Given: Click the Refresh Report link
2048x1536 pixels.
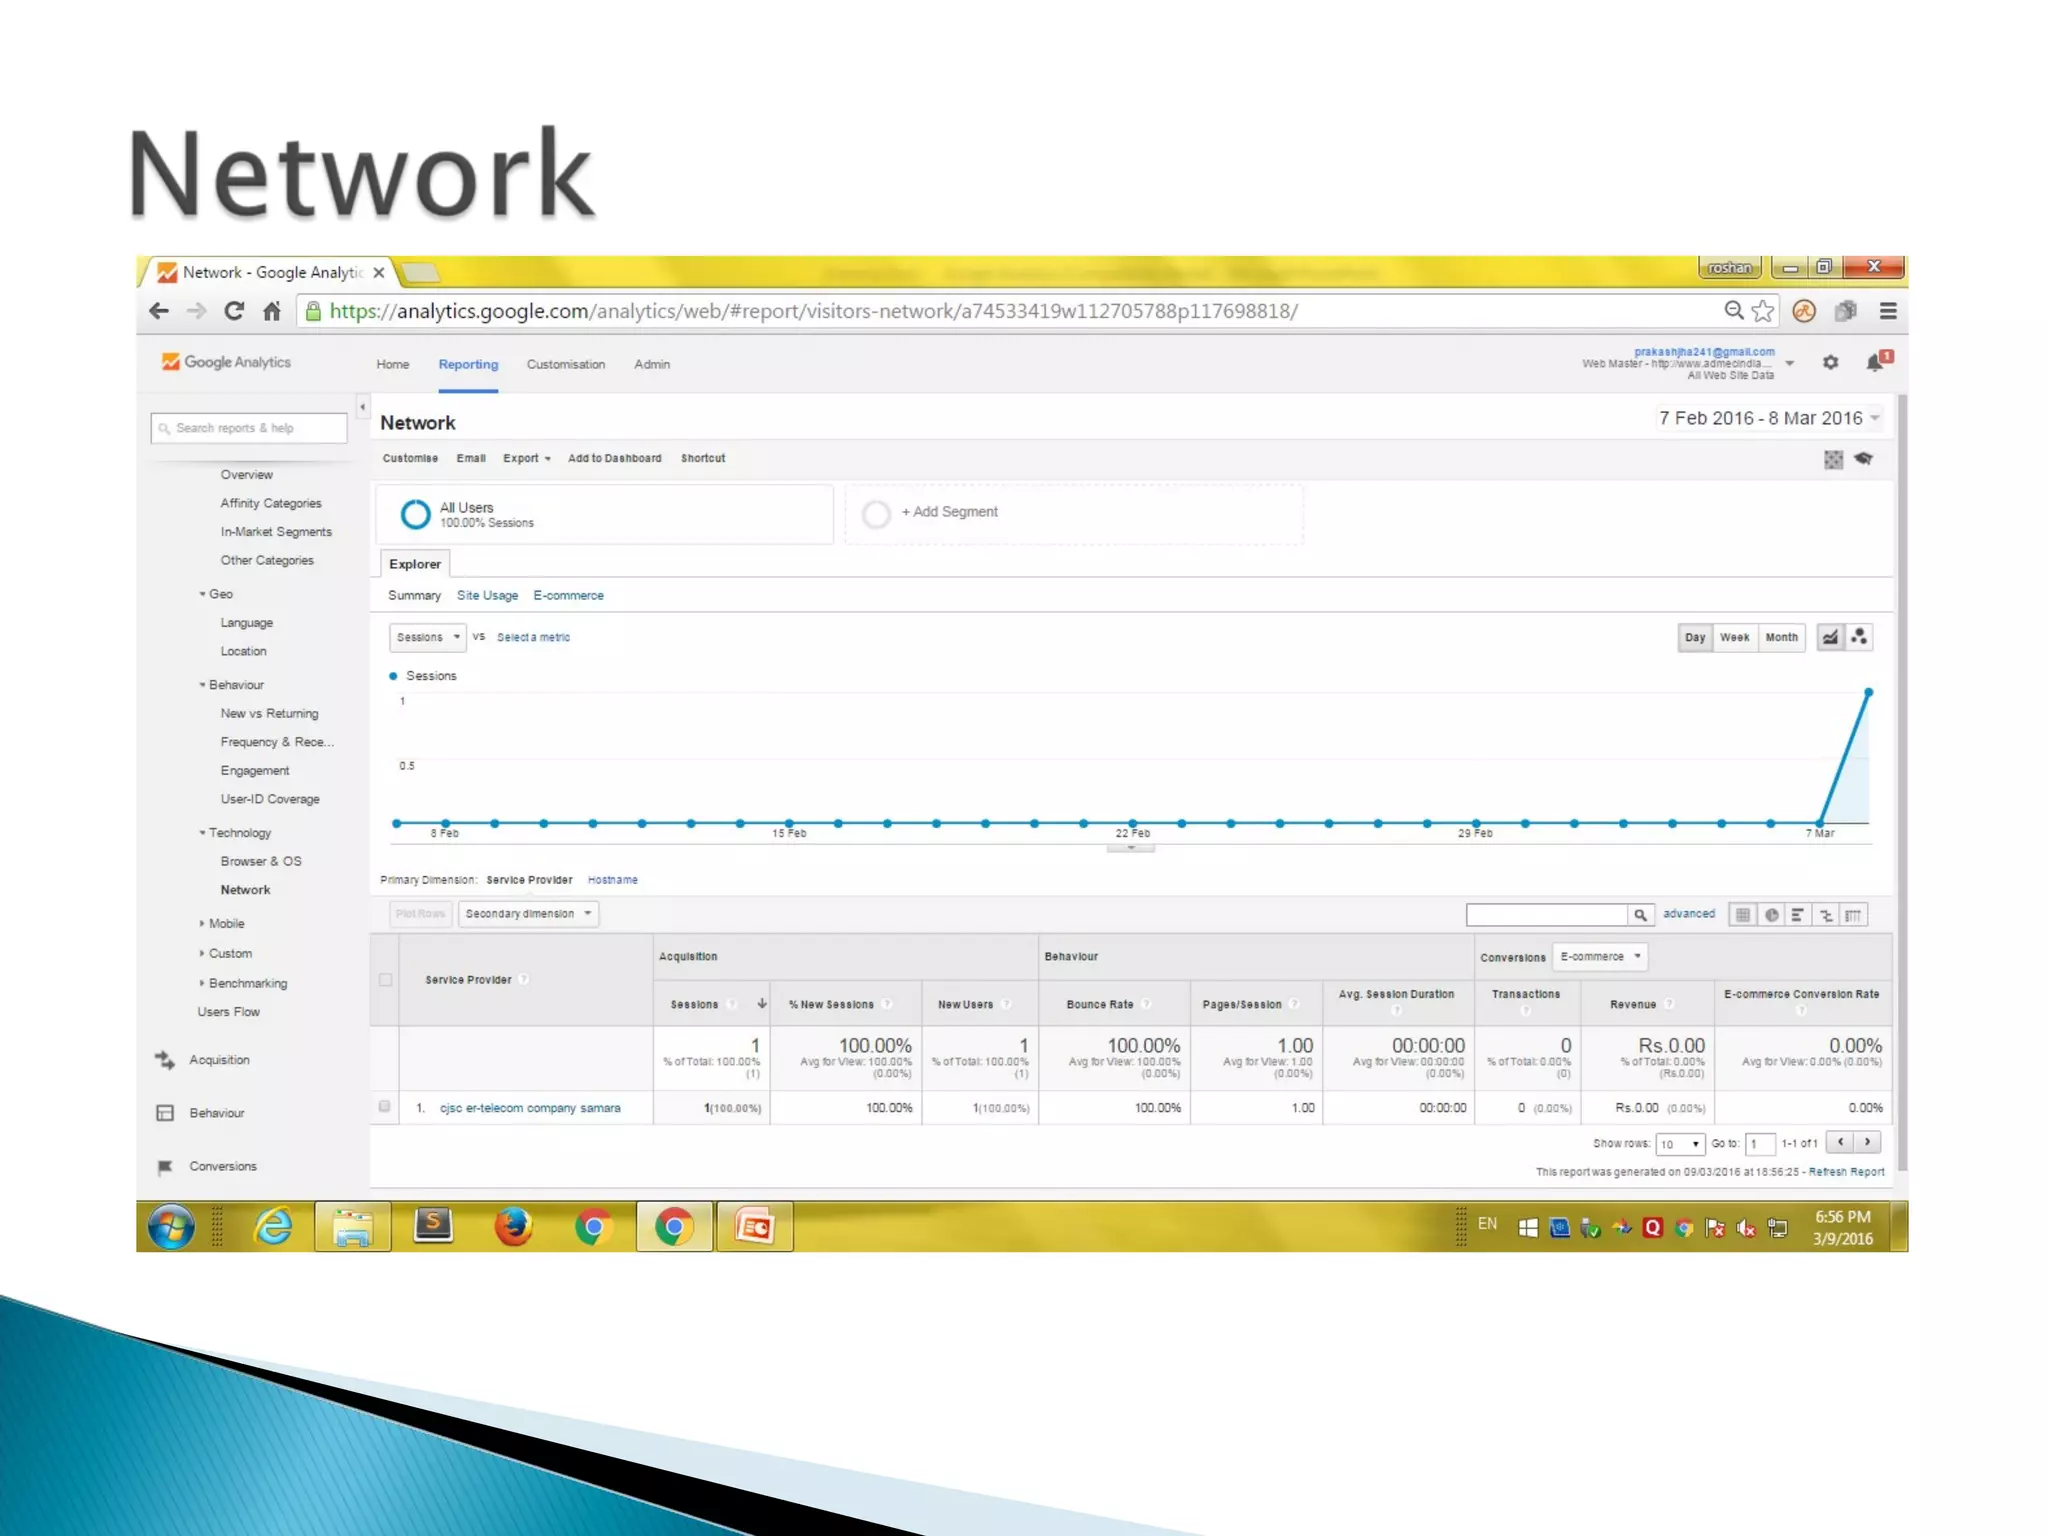Looking at the screenshot, I should [1846, 1172].
